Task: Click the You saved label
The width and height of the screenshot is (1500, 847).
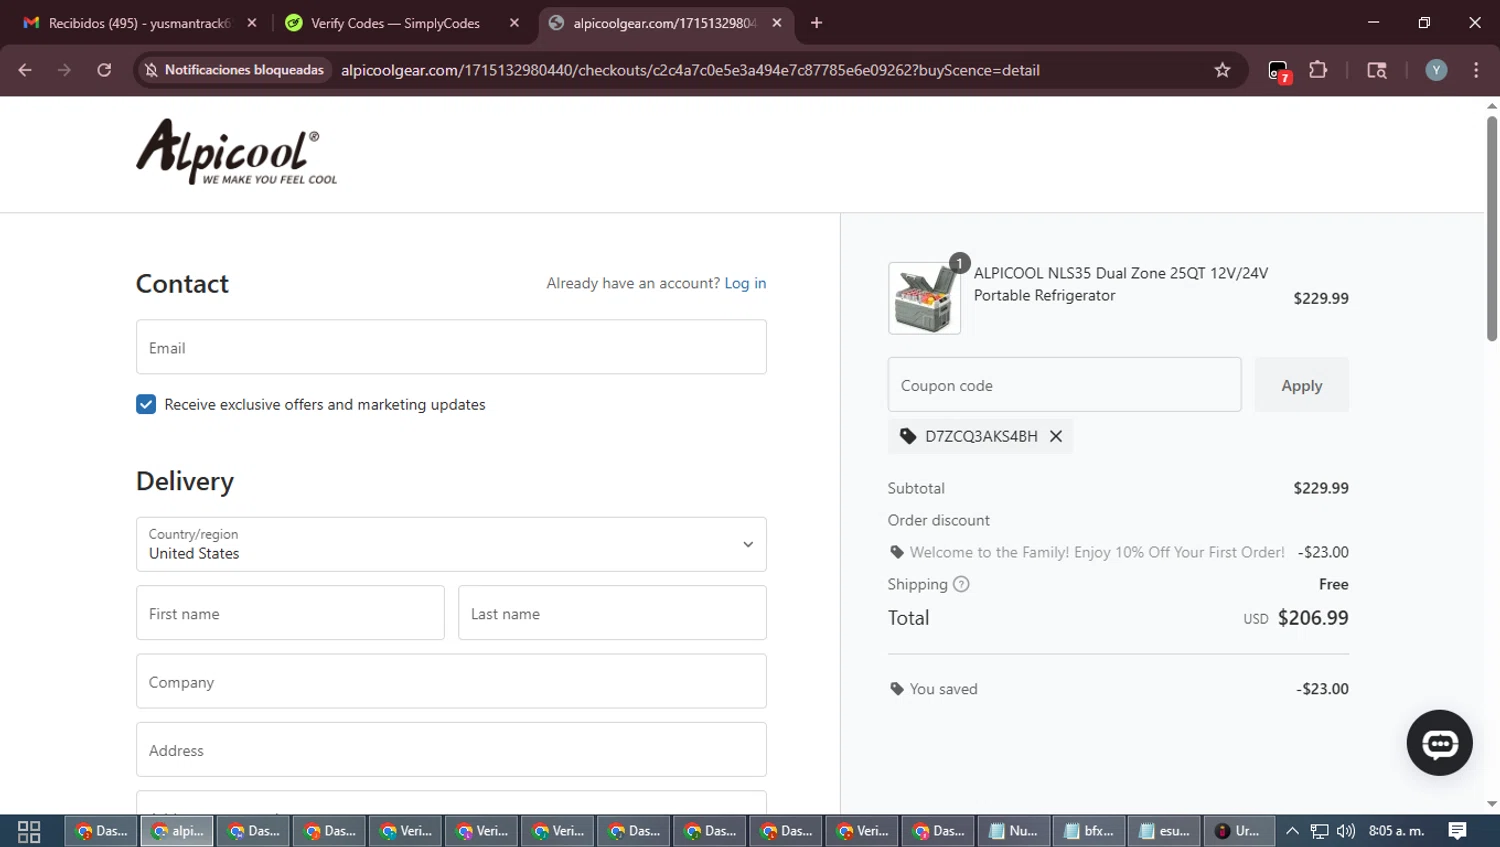Action: click(x=943, y=689)
